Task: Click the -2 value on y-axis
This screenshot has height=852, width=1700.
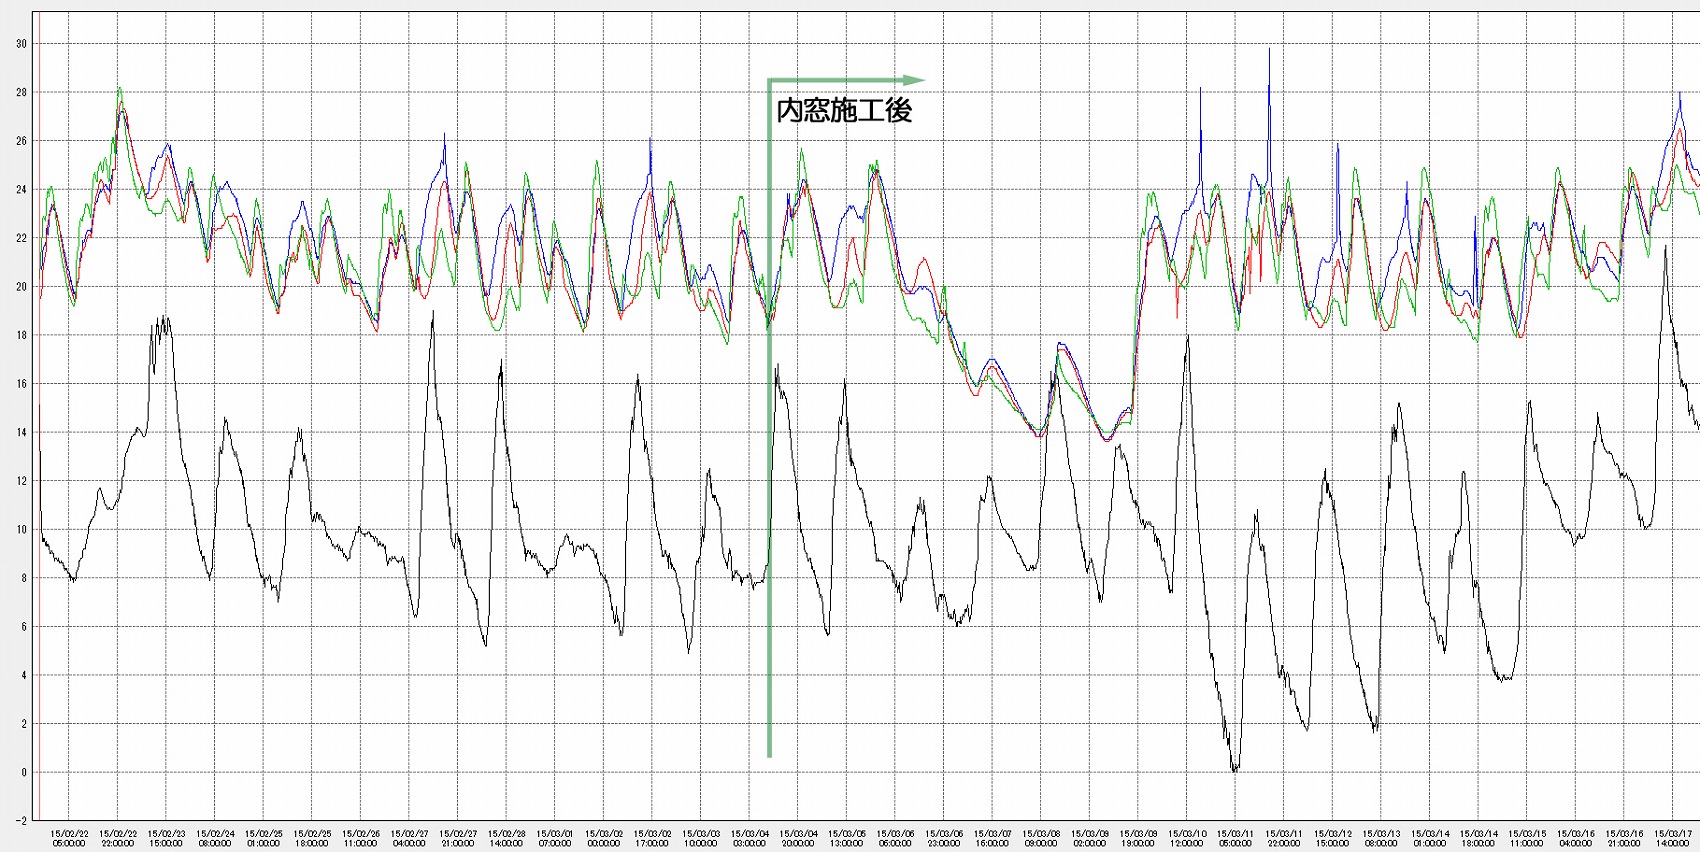Action: pyautogui.click(x=20, y=821)
